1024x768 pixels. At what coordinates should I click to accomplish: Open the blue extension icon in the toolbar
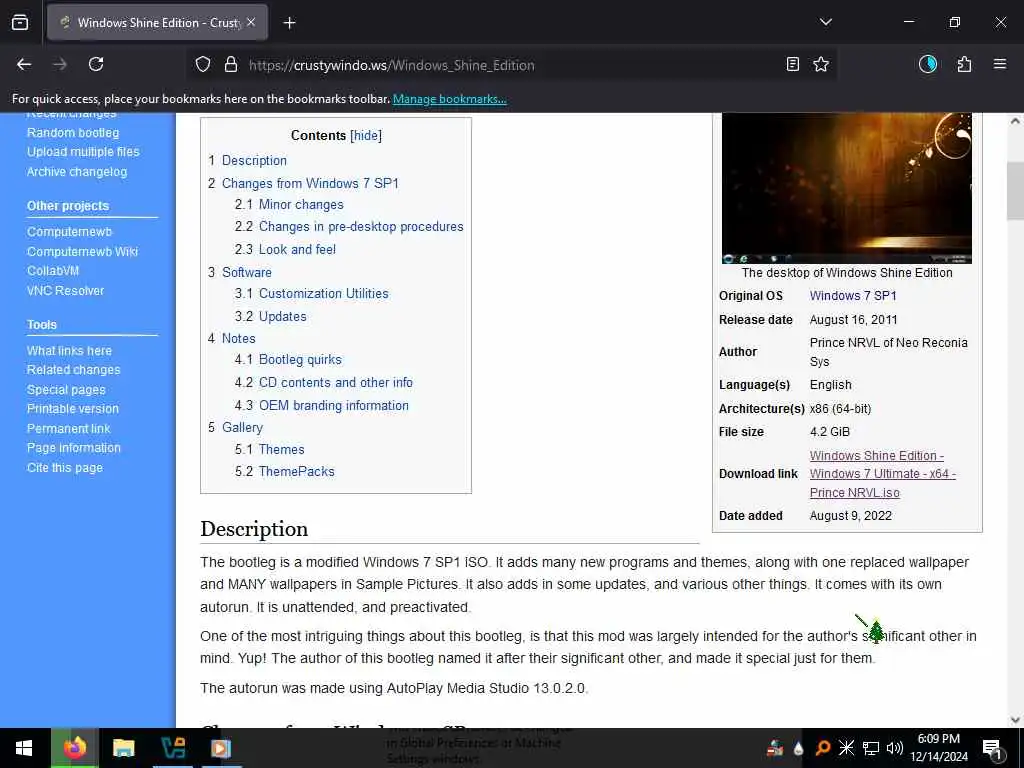click(x=928, y=64)
